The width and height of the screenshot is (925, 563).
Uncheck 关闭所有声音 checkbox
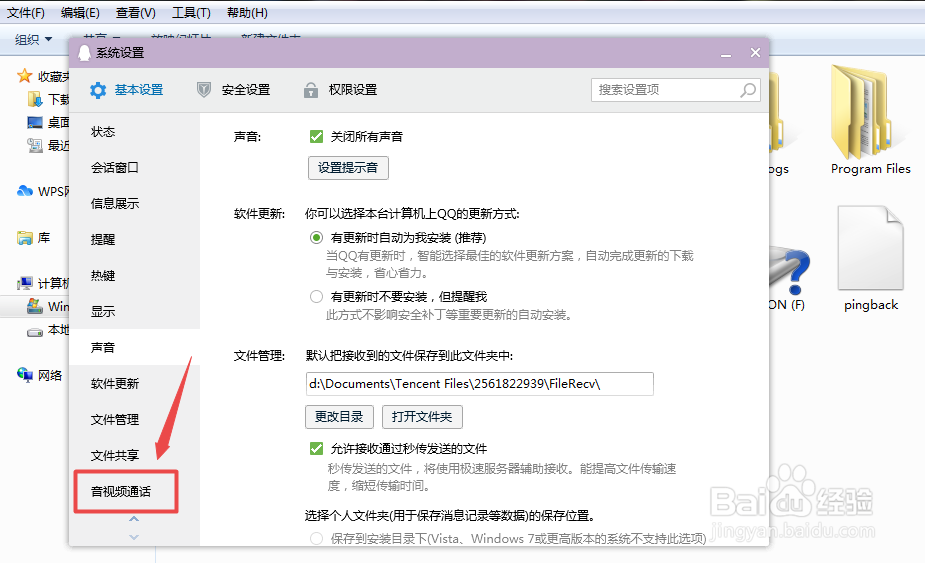316,137
